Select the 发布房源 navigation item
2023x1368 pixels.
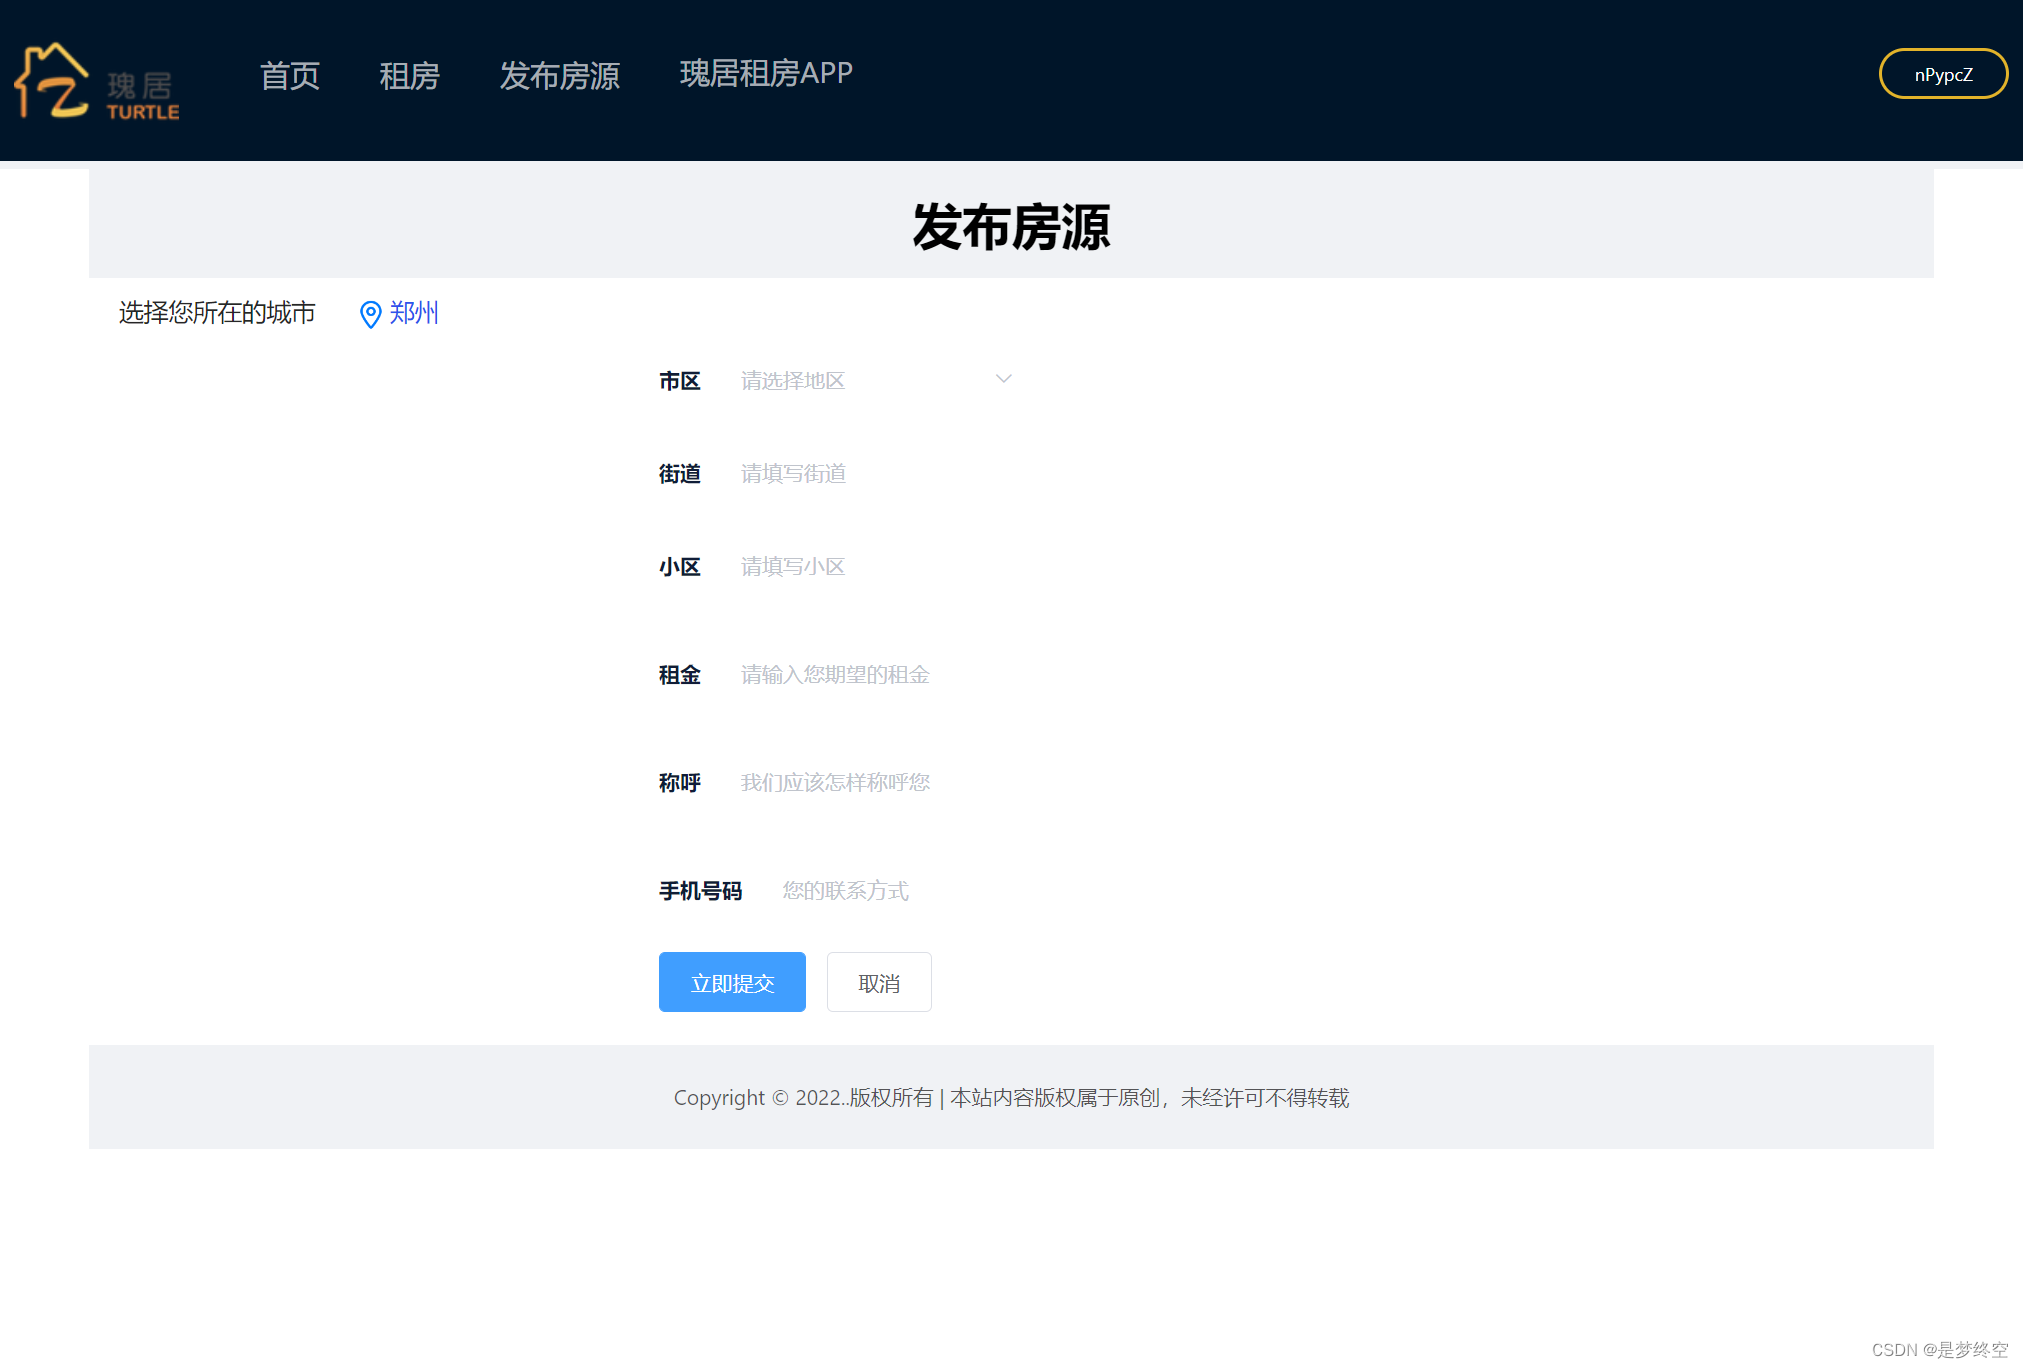coord(559,76)
